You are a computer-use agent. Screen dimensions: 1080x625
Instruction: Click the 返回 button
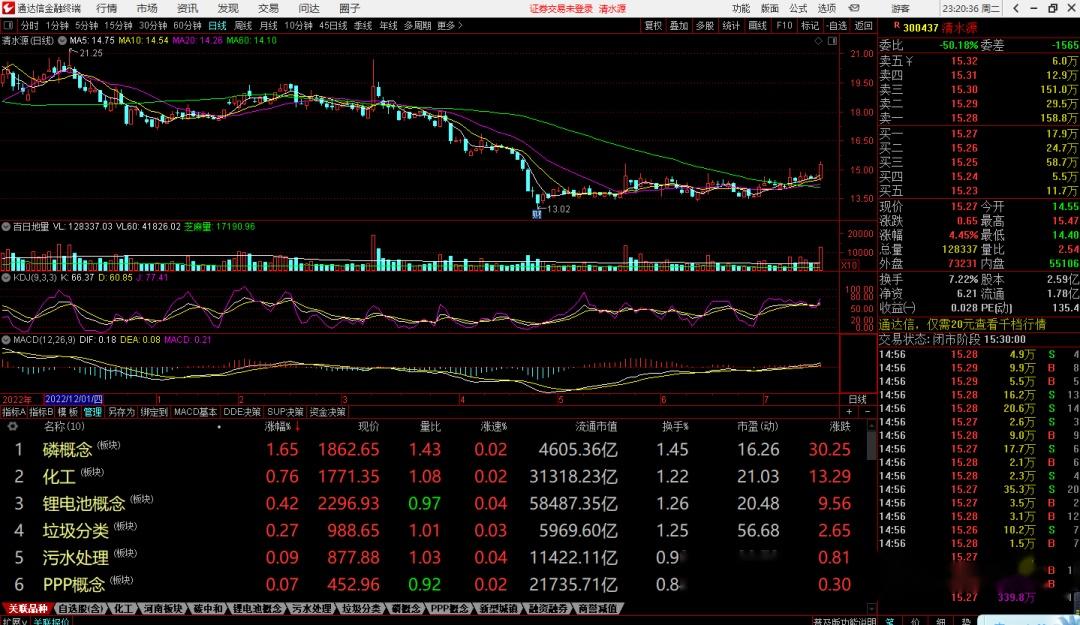(864, 25)
